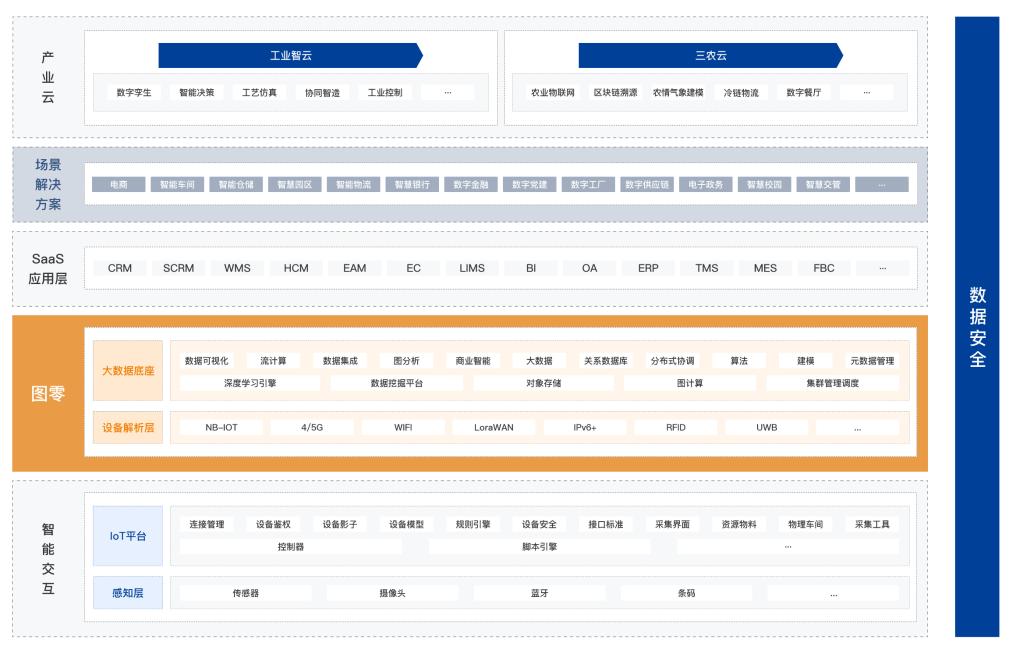Screen dimensions: 1022x653
Task: Select CRM in the SaaS layer
Action: [x=119, y=268]
